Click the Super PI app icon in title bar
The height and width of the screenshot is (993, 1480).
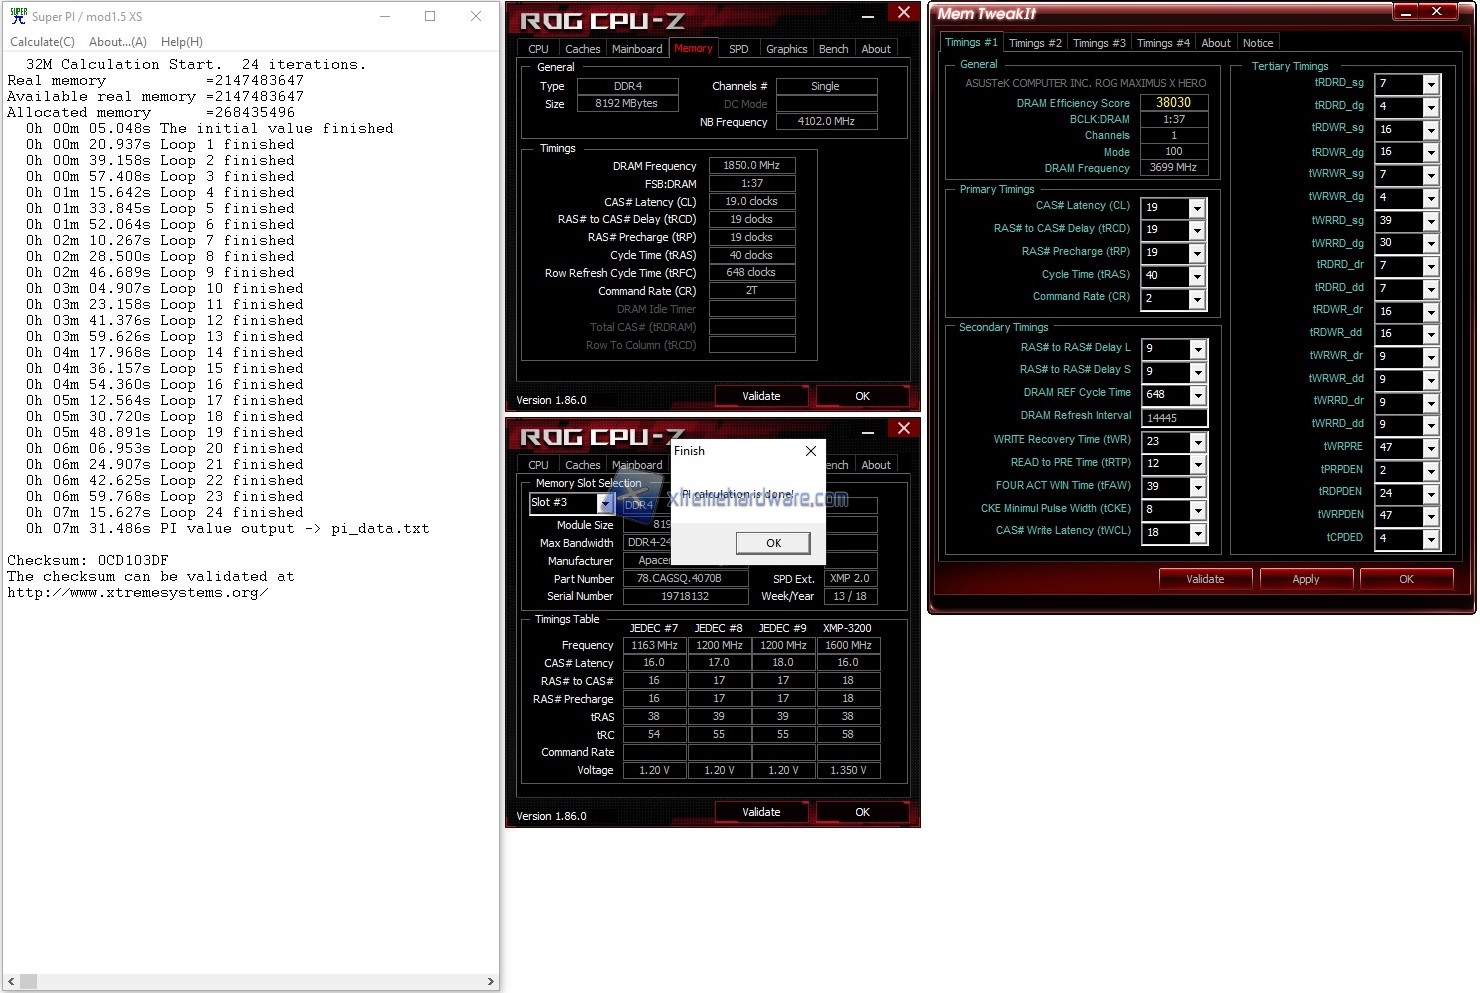(x=18, y=16)
